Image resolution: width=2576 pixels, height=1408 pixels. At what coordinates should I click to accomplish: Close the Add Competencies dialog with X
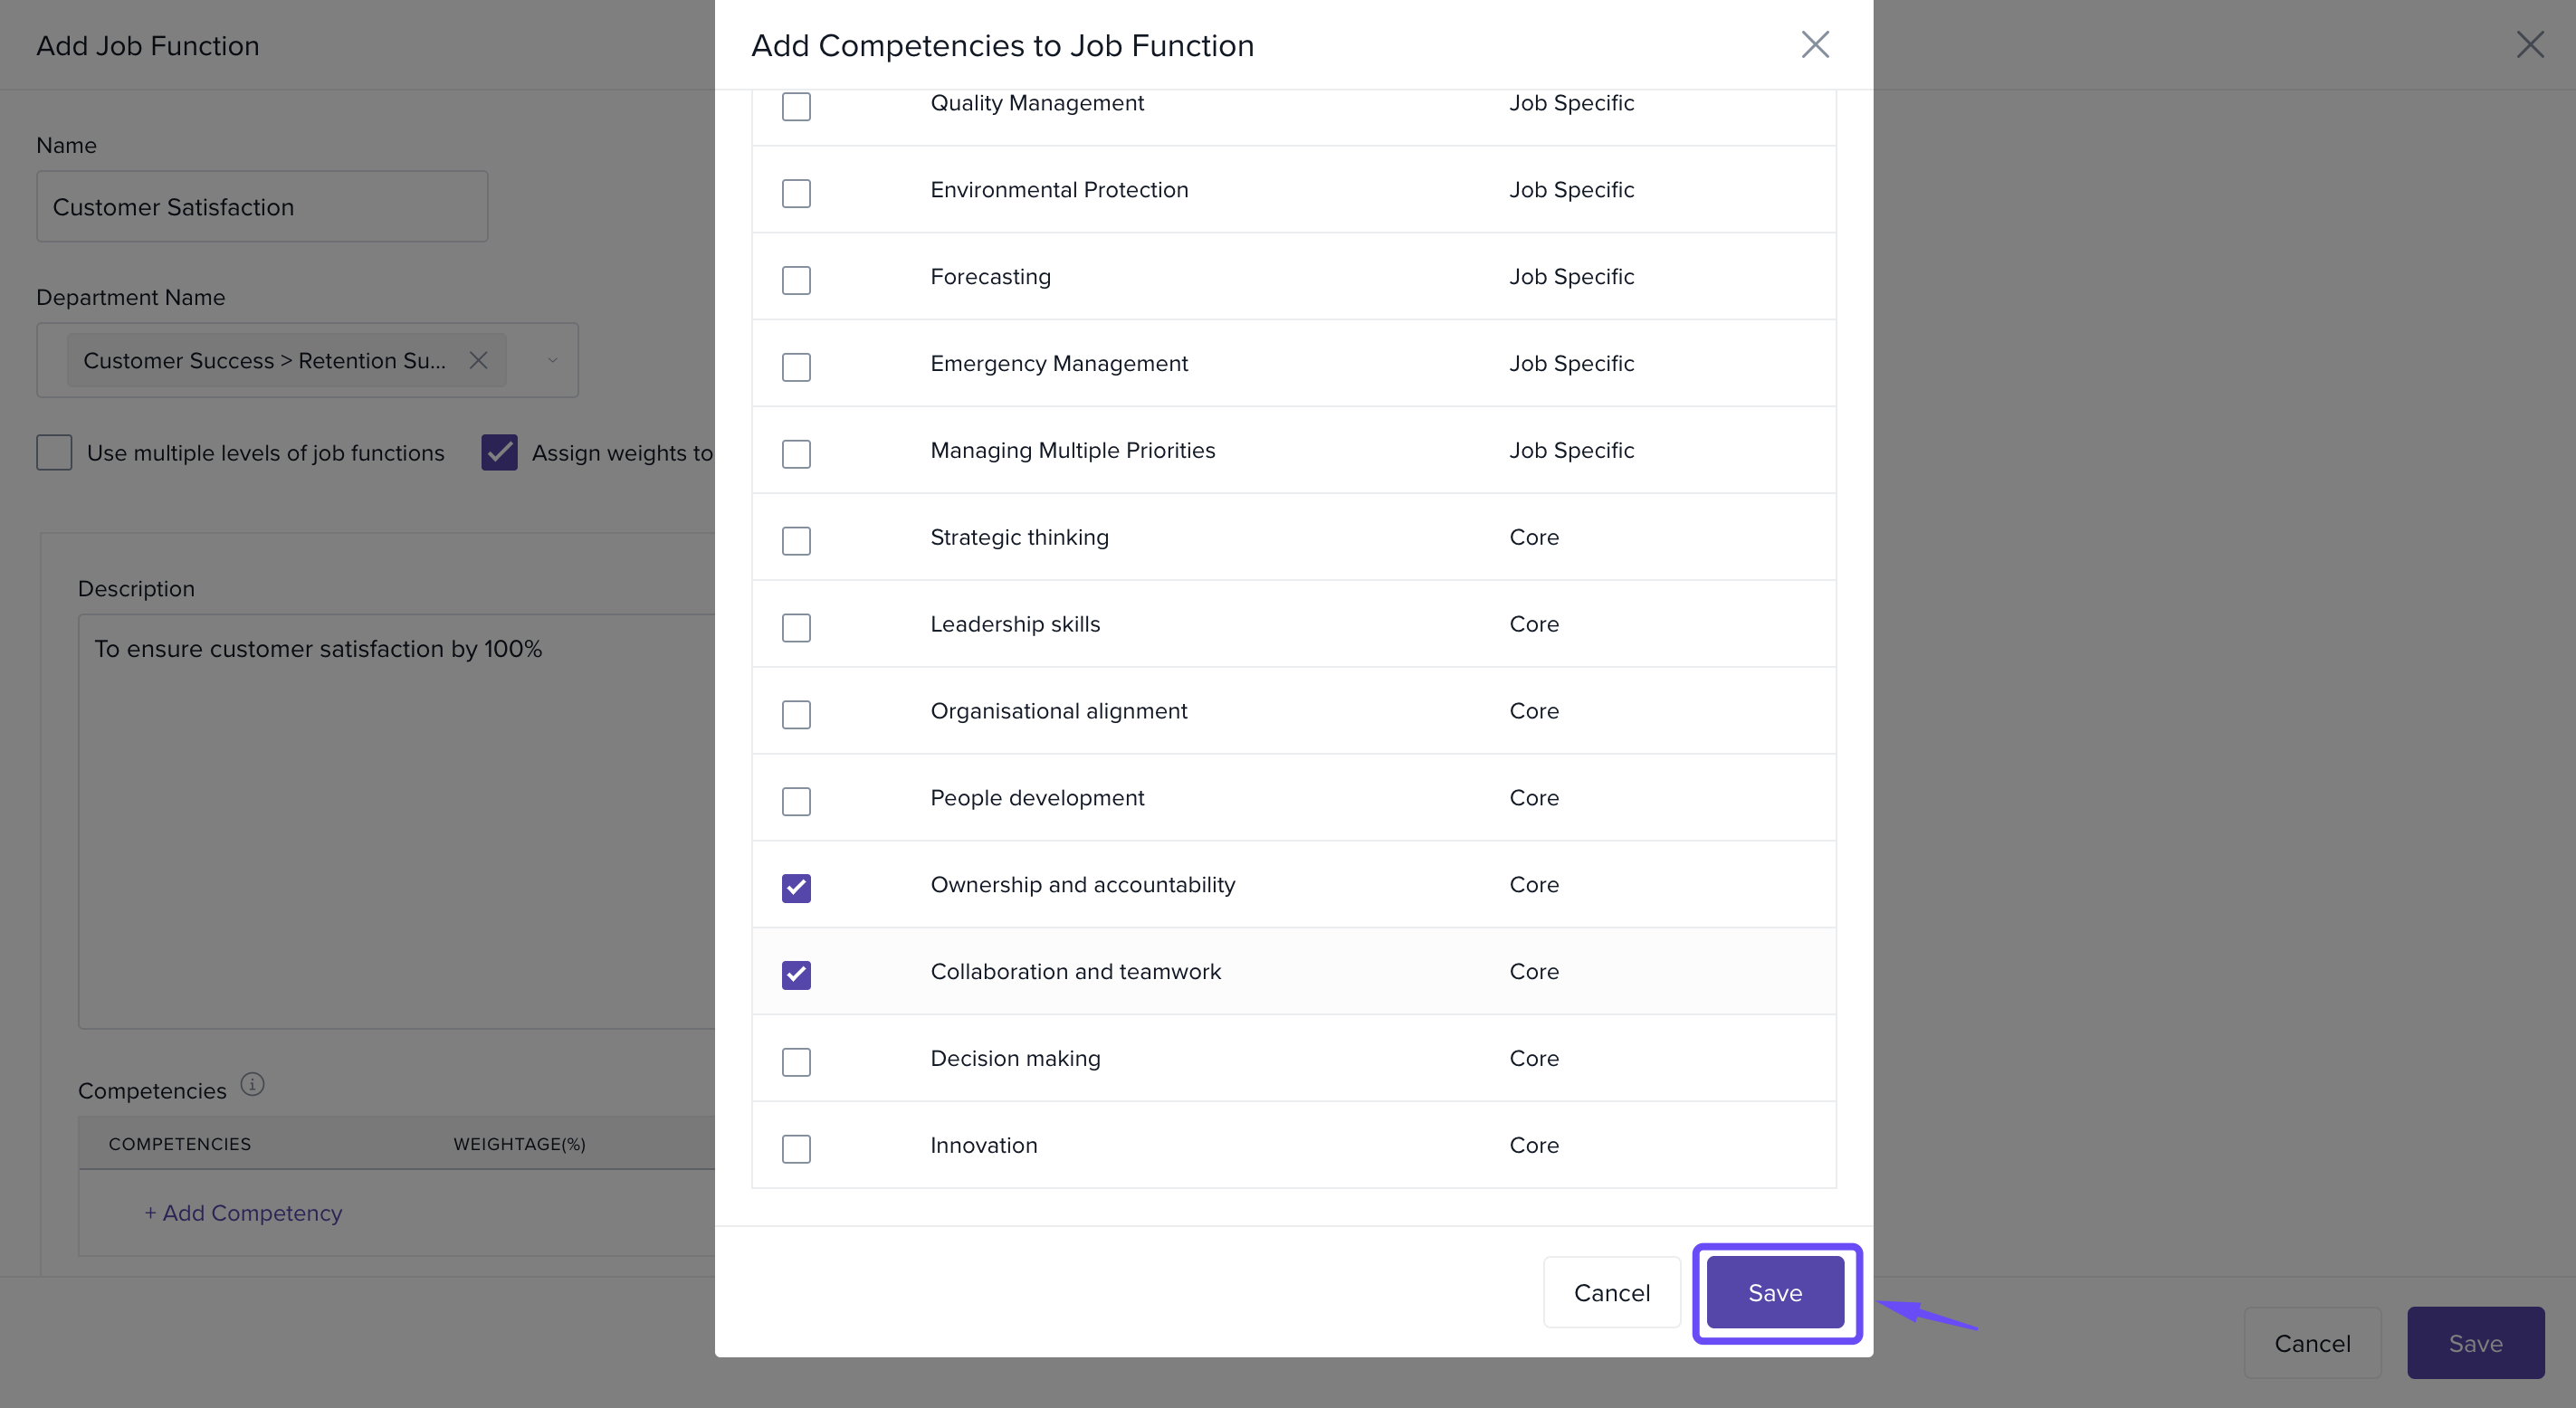click(1815, 45)
